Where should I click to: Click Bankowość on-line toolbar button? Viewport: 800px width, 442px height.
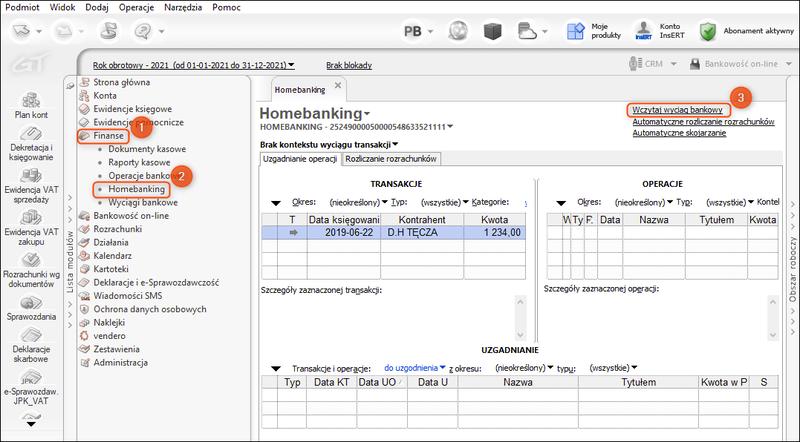coord(734,64)
